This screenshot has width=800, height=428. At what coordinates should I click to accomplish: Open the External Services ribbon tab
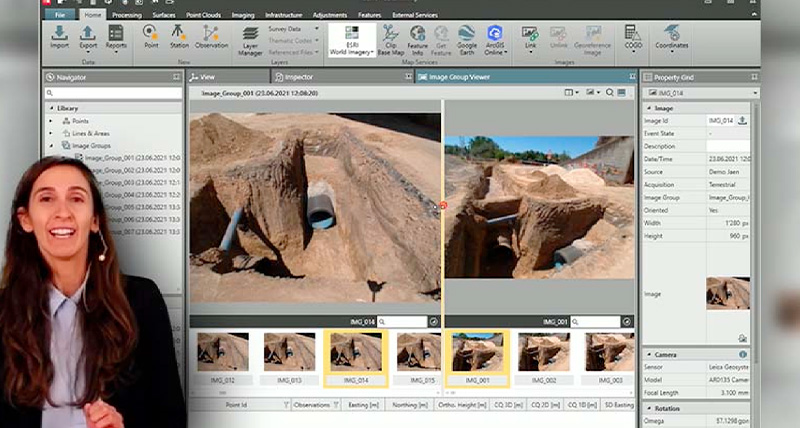pos(415,15)
